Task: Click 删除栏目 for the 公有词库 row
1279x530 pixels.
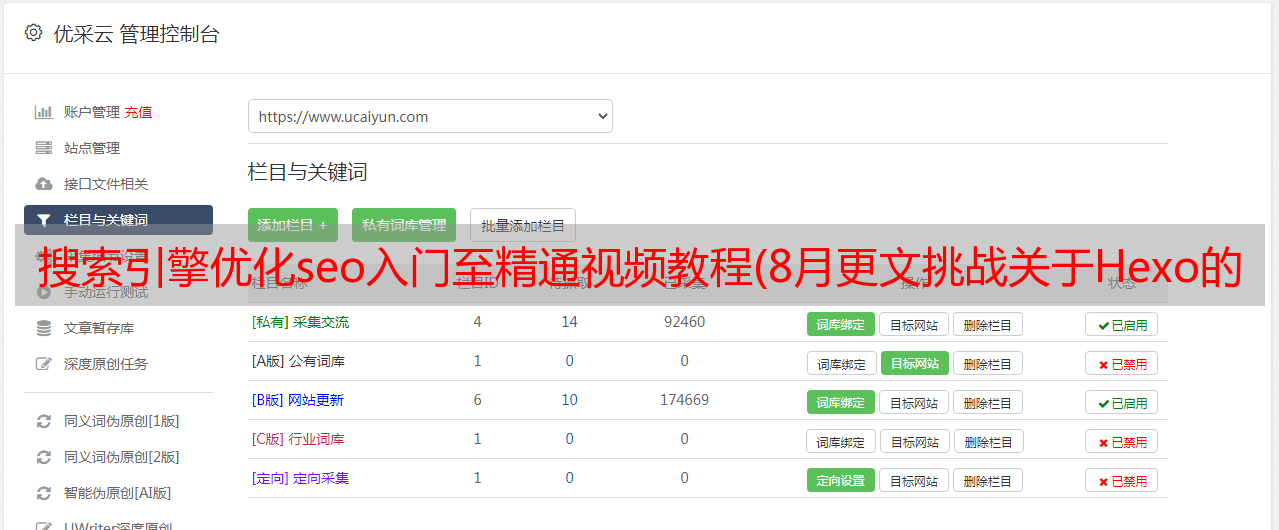Action: point(988,363)
